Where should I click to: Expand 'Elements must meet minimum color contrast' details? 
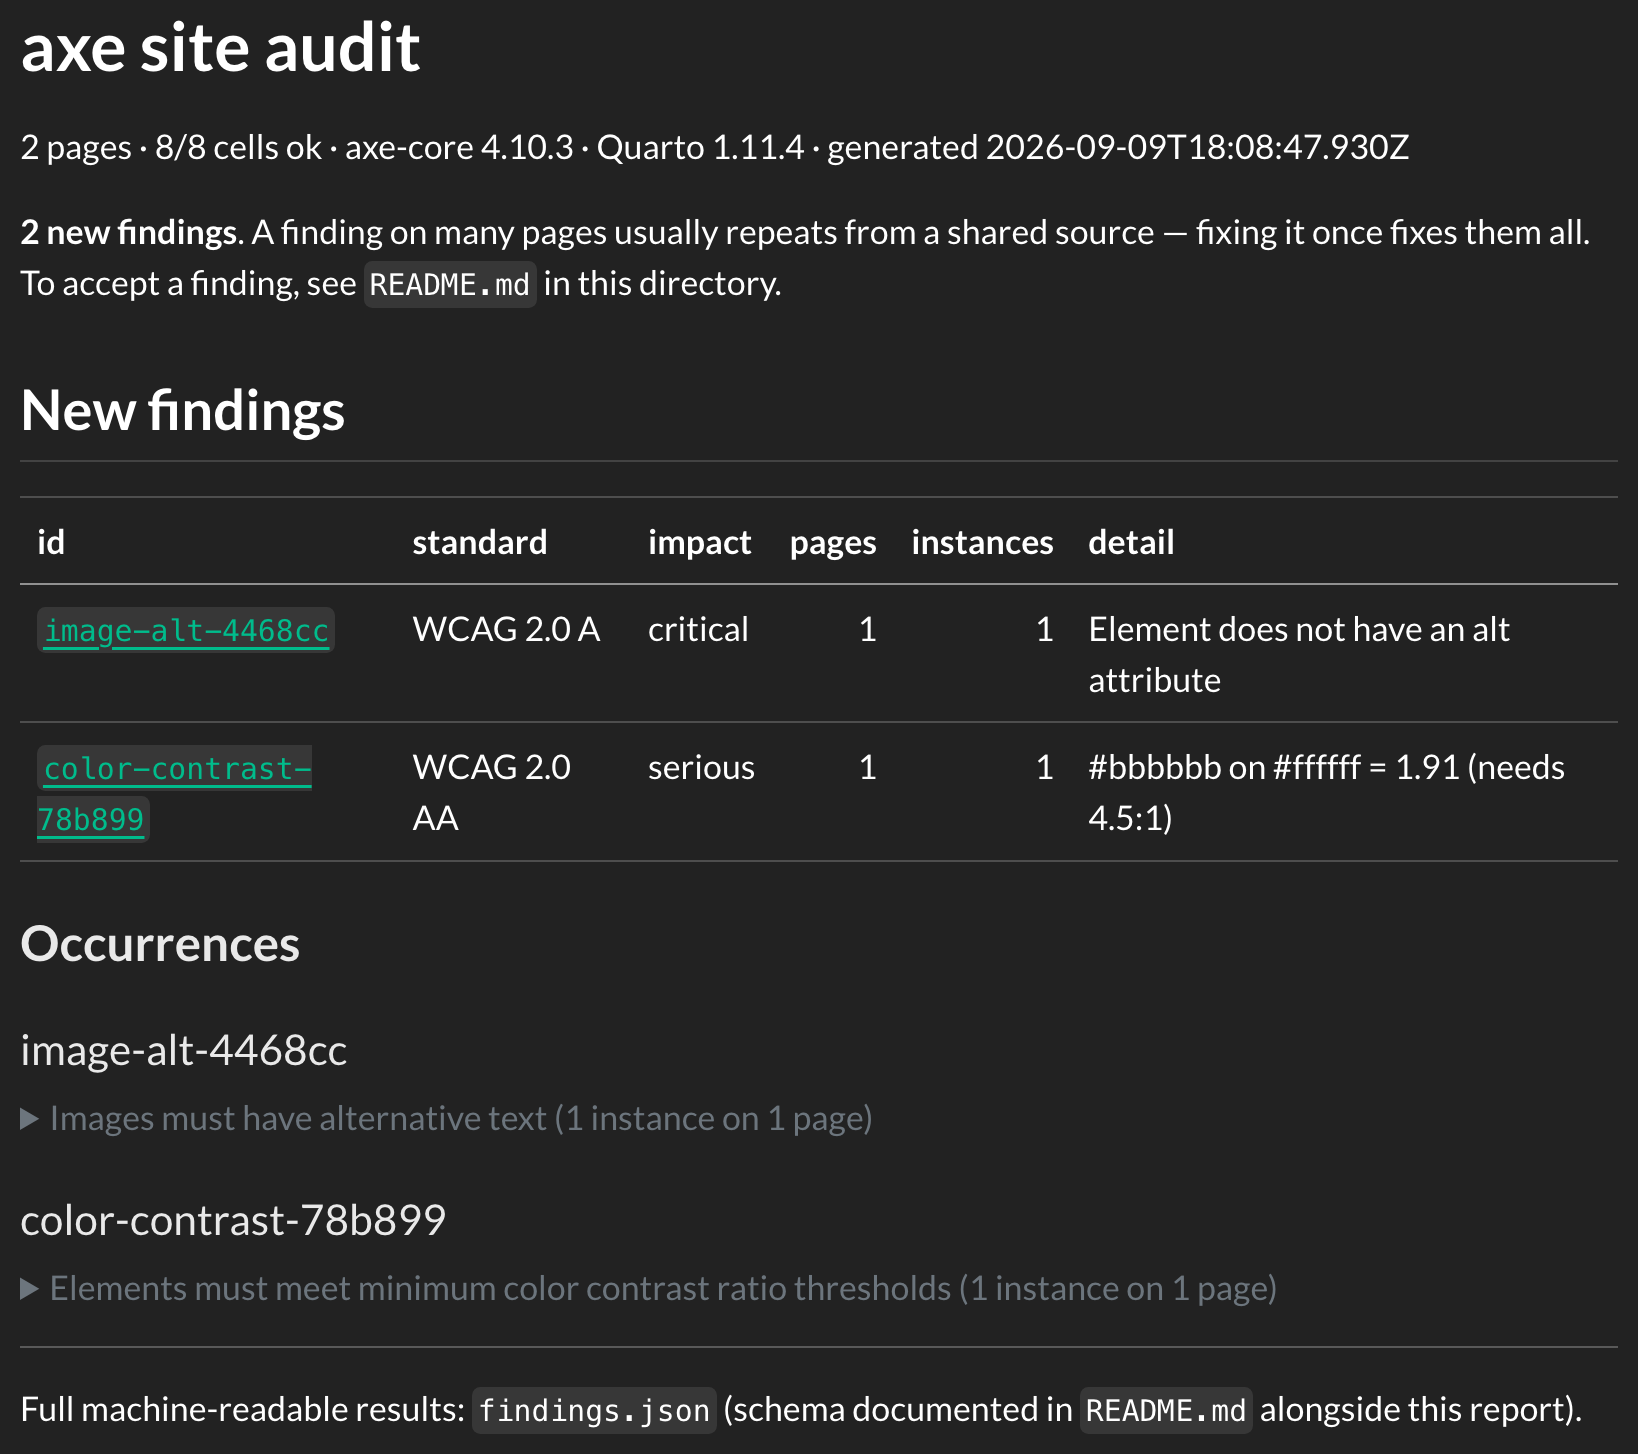649,1288
